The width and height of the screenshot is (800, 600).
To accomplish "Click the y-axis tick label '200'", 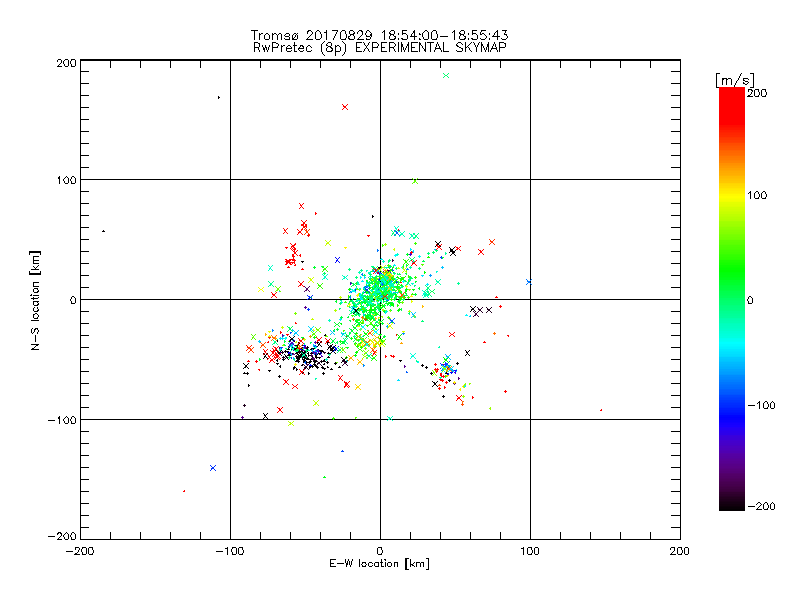I will [x=66, y=63].
